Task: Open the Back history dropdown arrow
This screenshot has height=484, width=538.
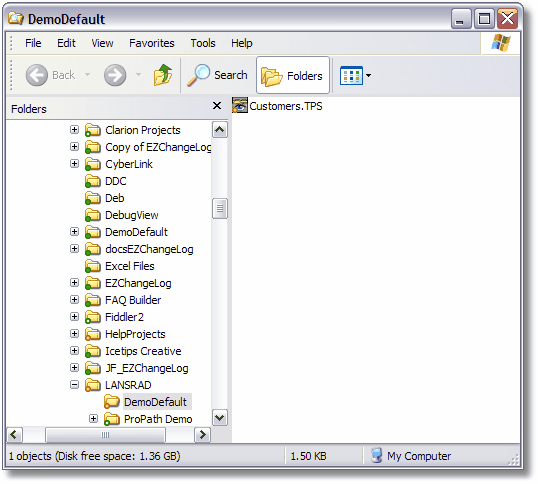Action: (x=87, y=74)
